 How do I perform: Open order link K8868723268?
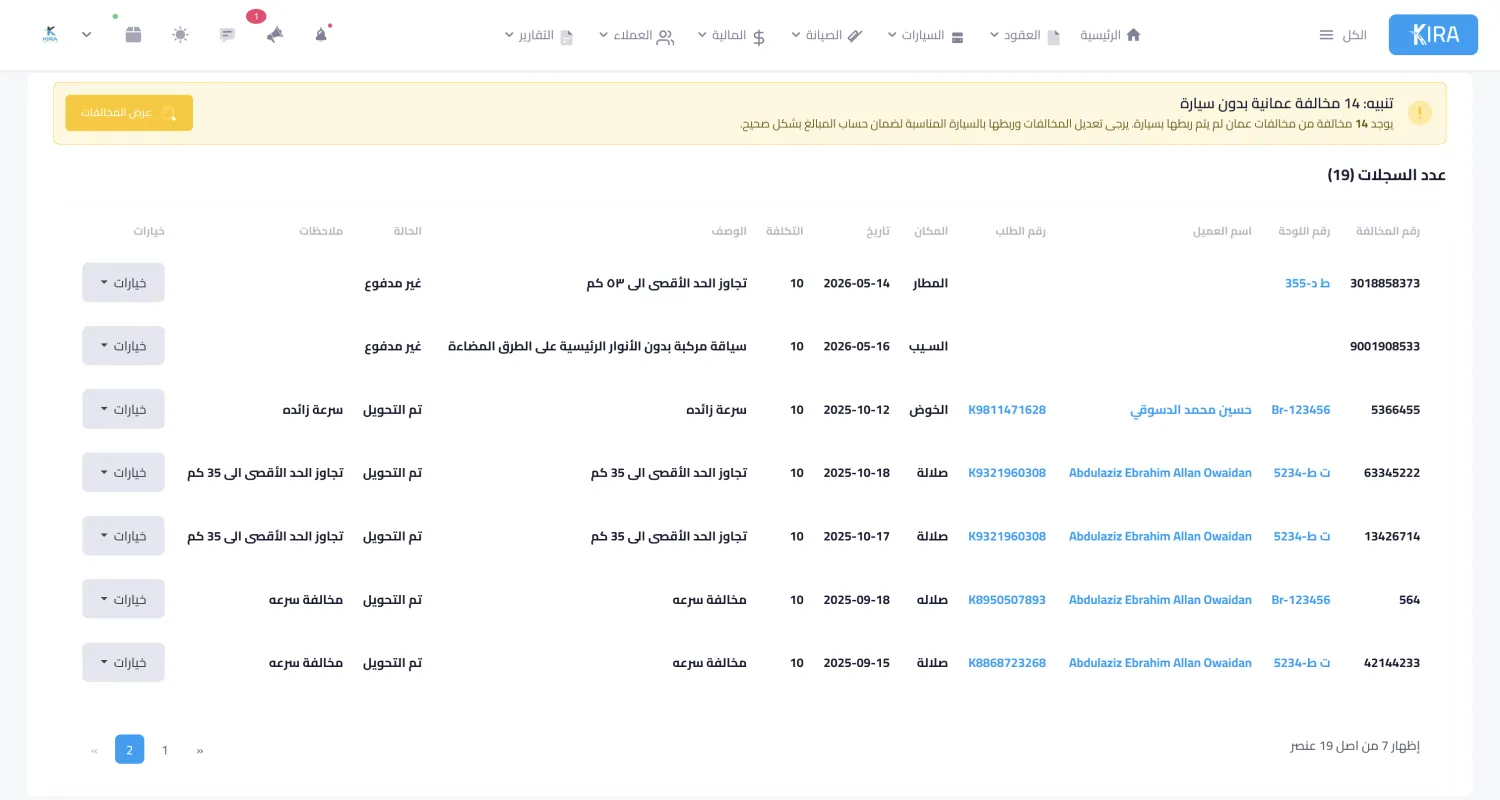click(x=1007, y=663)
